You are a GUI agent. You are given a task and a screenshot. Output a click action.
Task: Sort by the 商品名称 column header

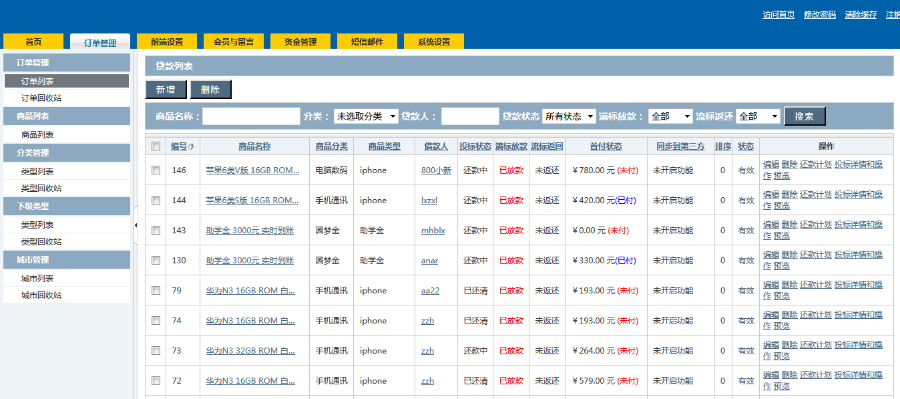coord(254,146)
